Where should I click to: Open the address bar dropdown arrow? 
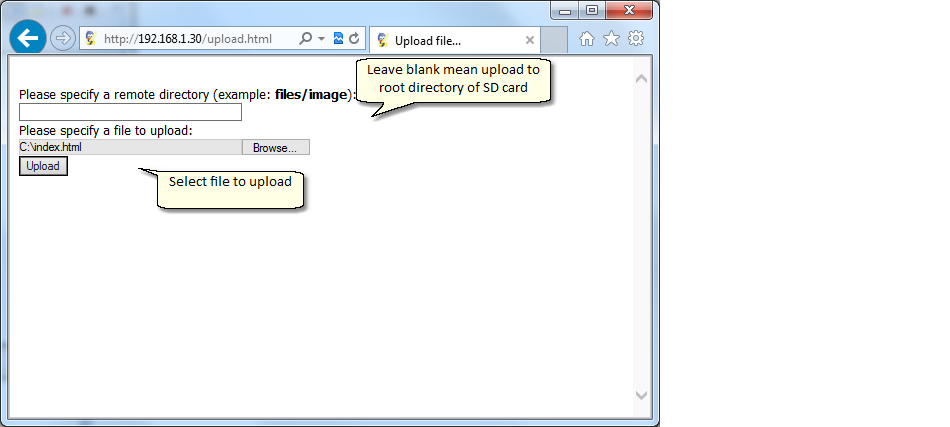(321, 38)
